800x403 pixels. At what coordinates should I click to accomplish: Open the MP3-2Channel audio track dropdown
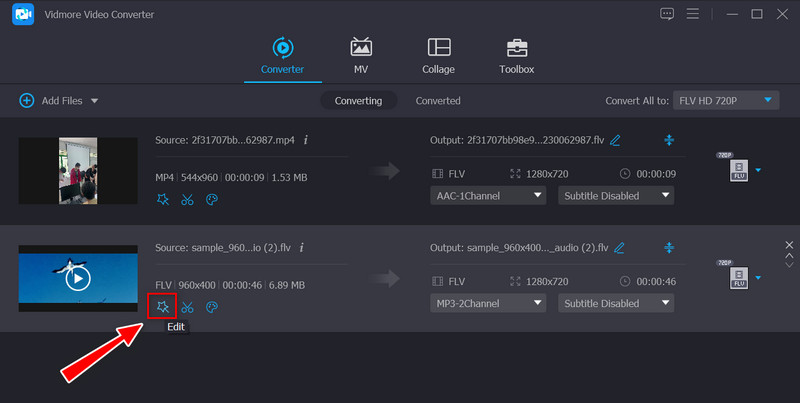tap(487, 303)
